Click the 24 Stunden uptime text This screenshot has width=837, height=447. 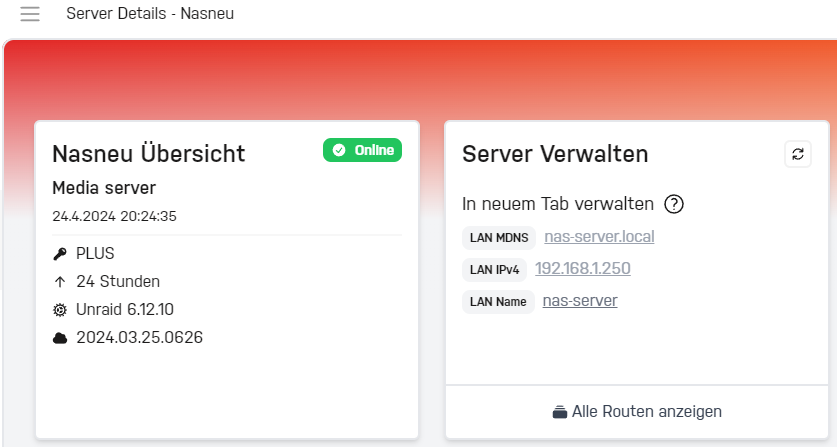point(118,281)
